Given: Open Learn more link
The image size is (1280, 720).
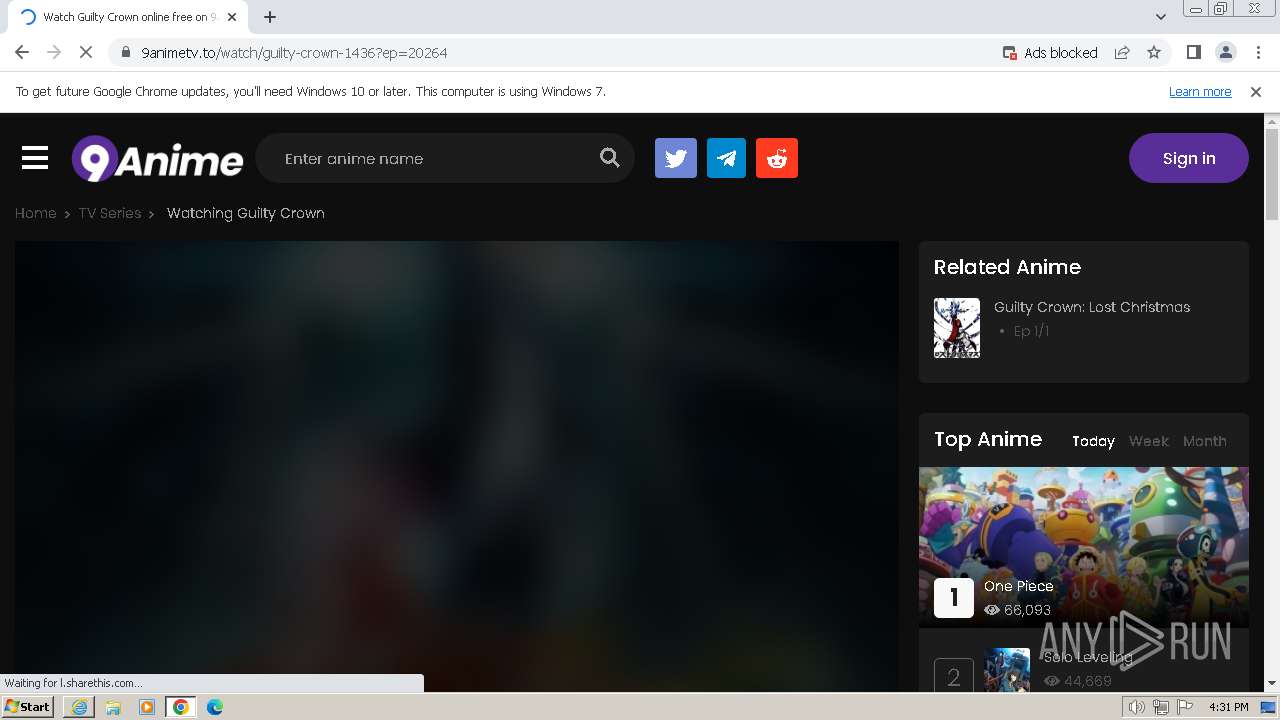Looking at the screenshot, I should pyautogui.click(x=1200, y=92).
